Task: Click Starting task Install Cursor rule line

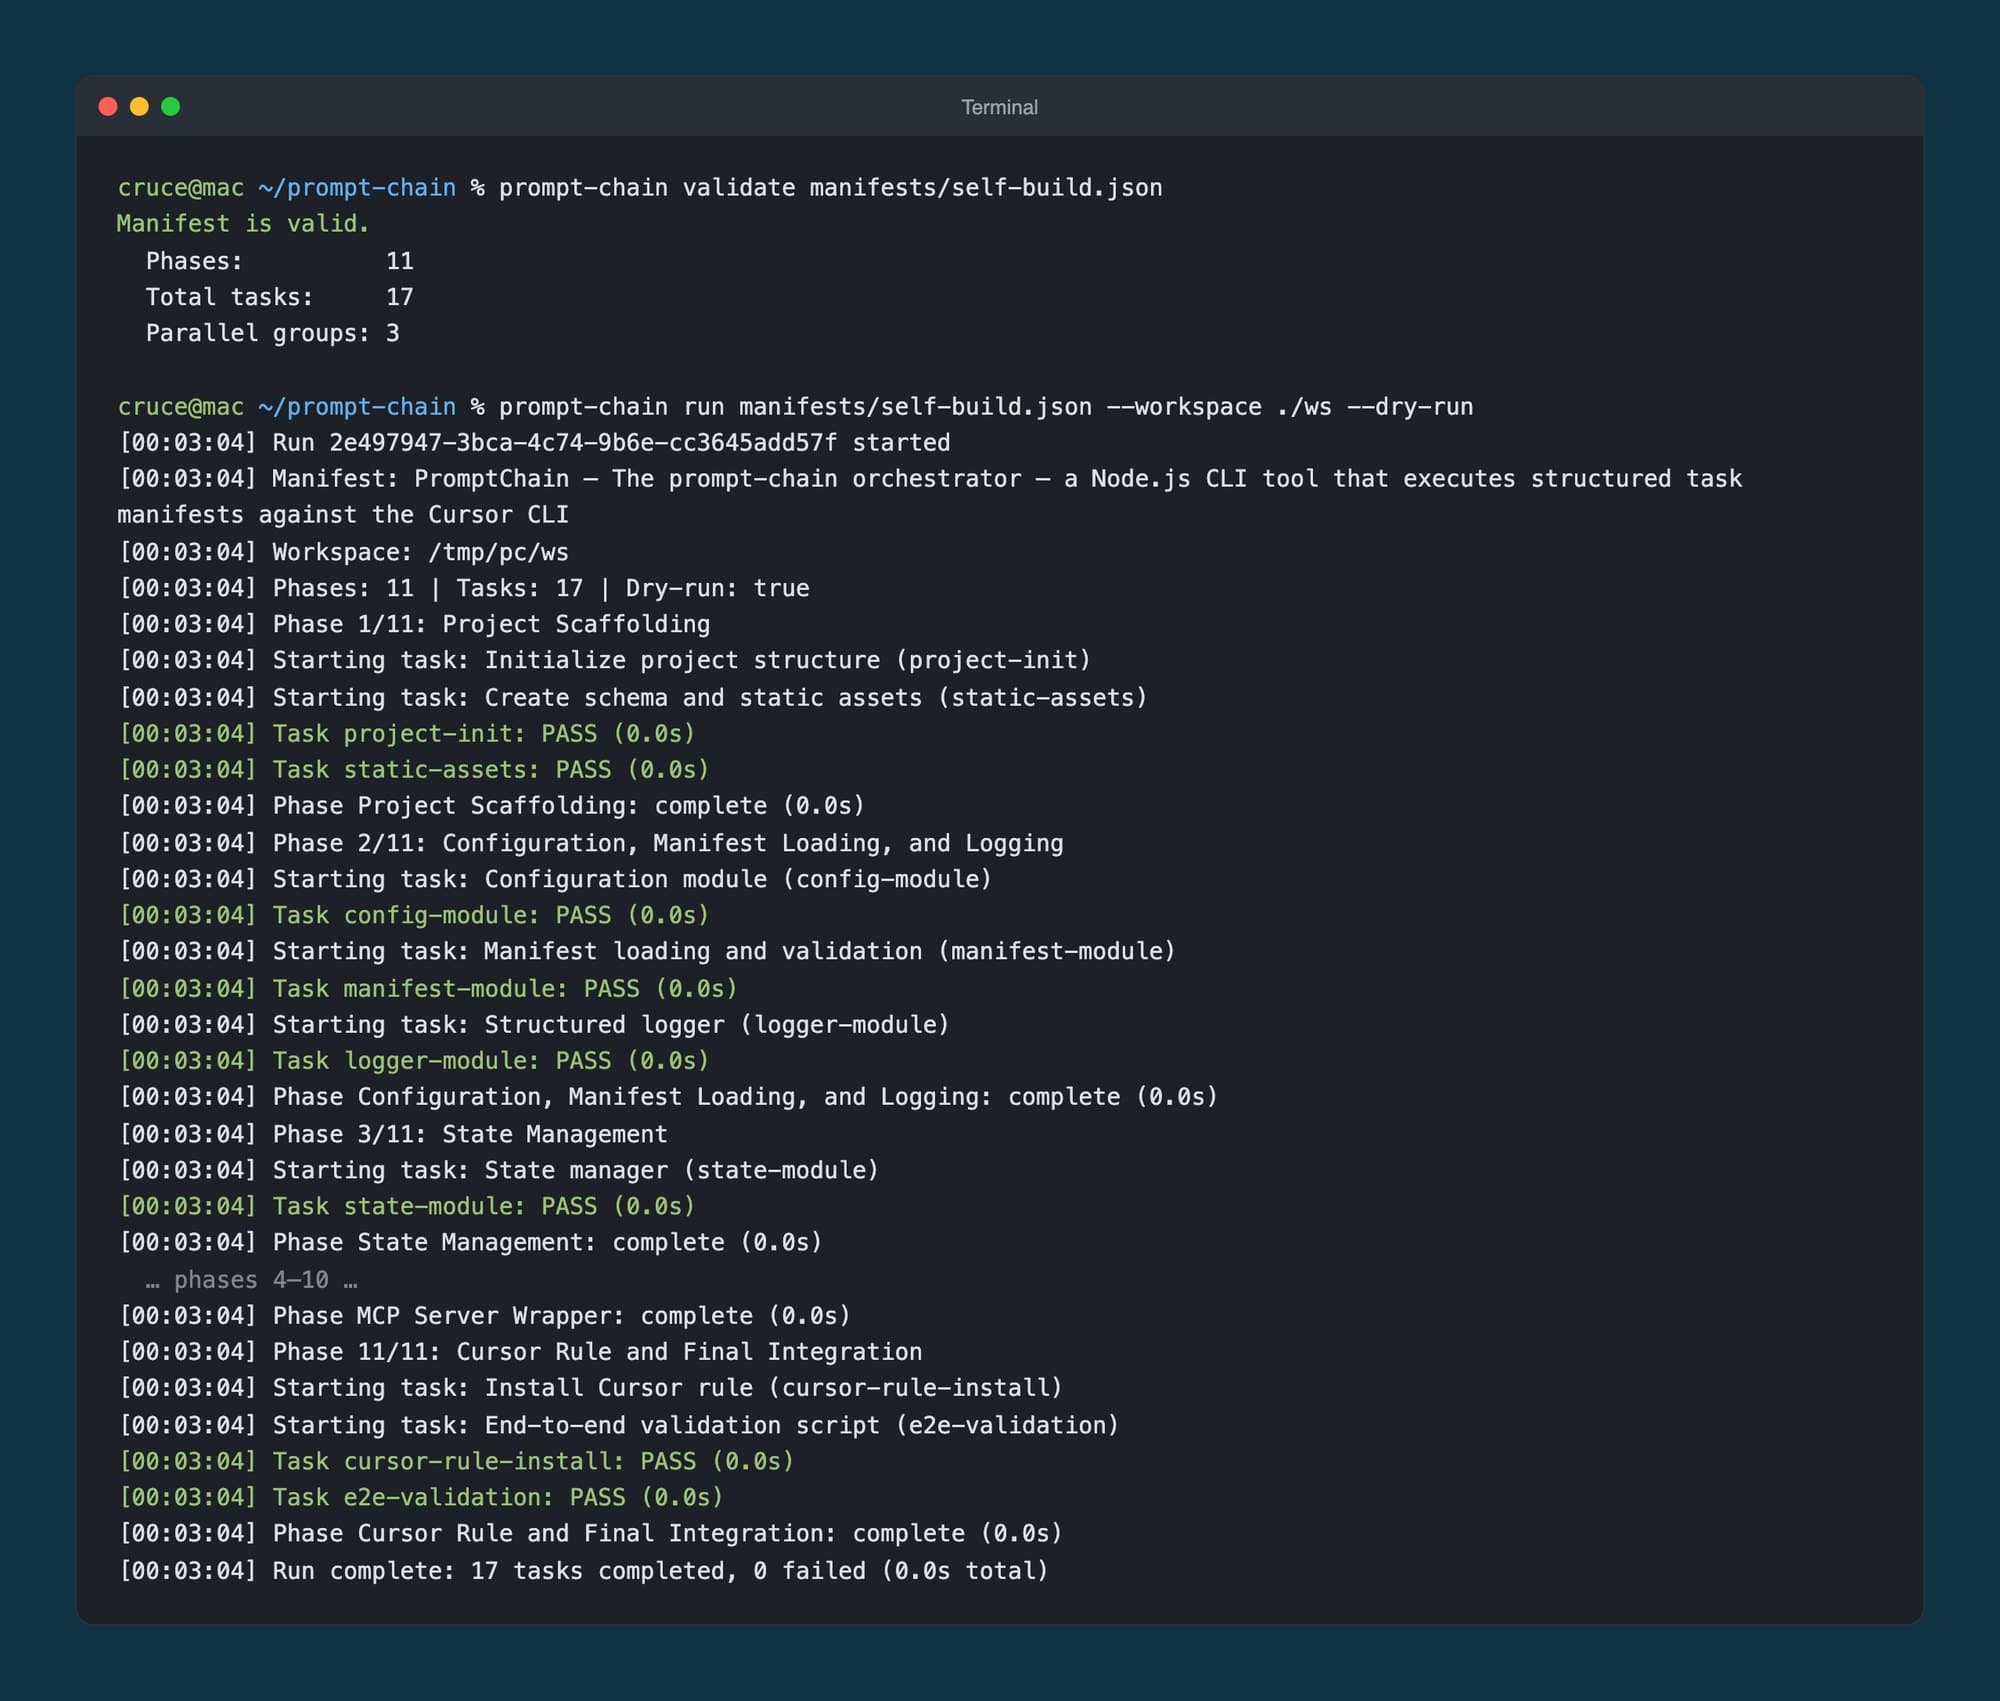Action: [591, 1388]
